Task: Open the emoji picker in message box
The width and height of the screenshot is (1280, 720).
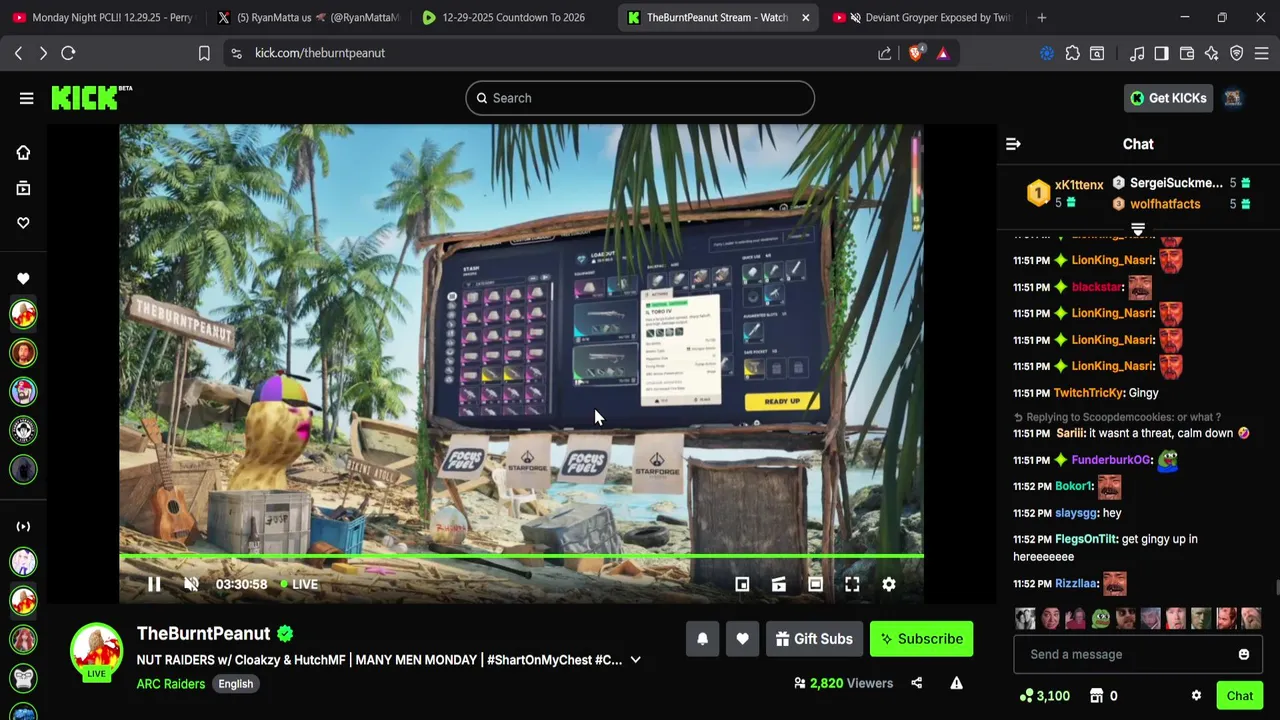Action: [x=1244, y=654]
